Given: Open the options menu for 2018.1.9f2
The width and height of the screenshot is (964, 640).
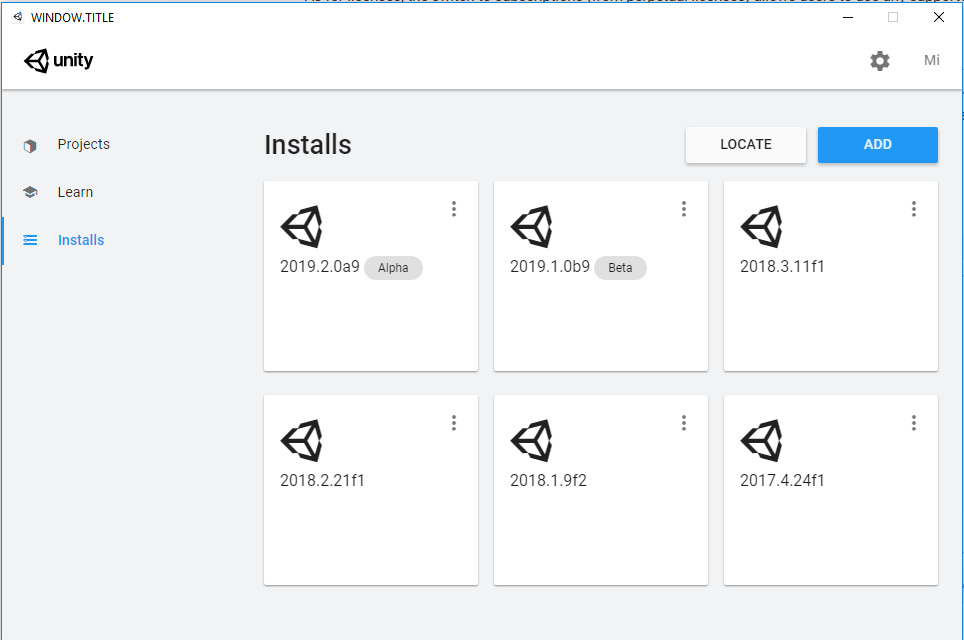Looking at the screenshot, I should click(684, 423).
